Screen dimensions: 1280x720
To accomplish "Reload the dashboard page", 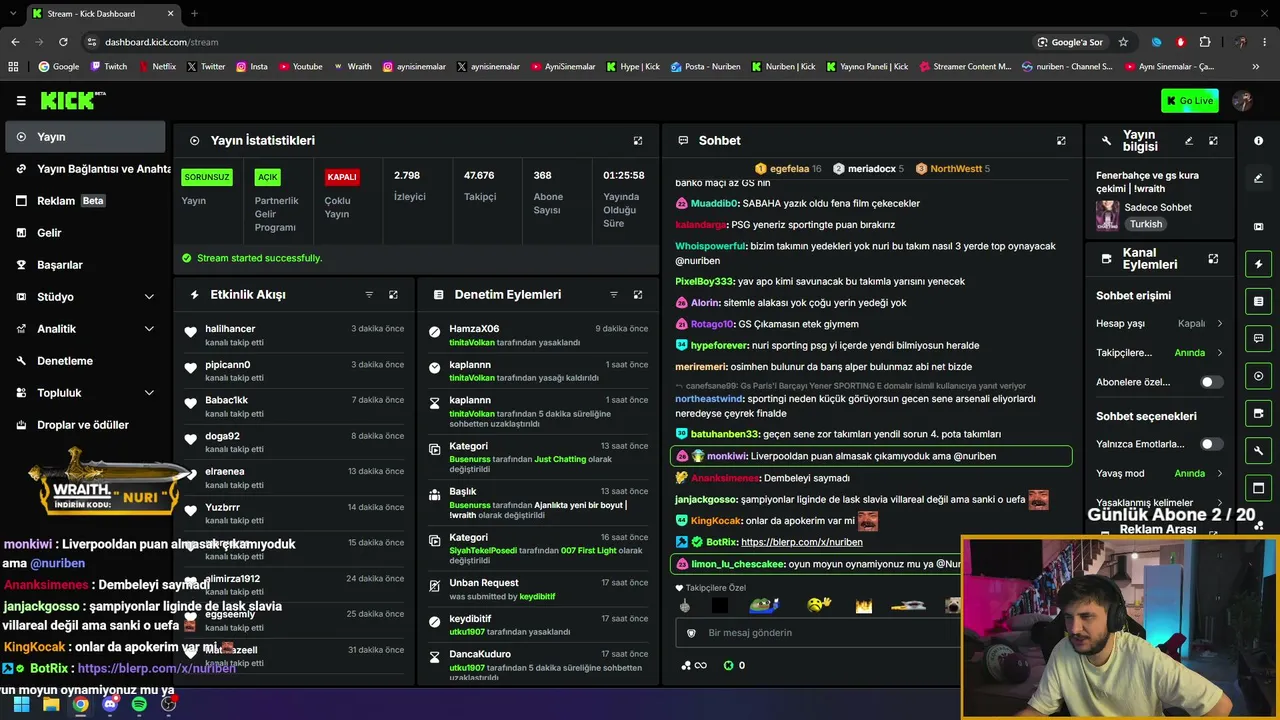I will coord(63,42).
